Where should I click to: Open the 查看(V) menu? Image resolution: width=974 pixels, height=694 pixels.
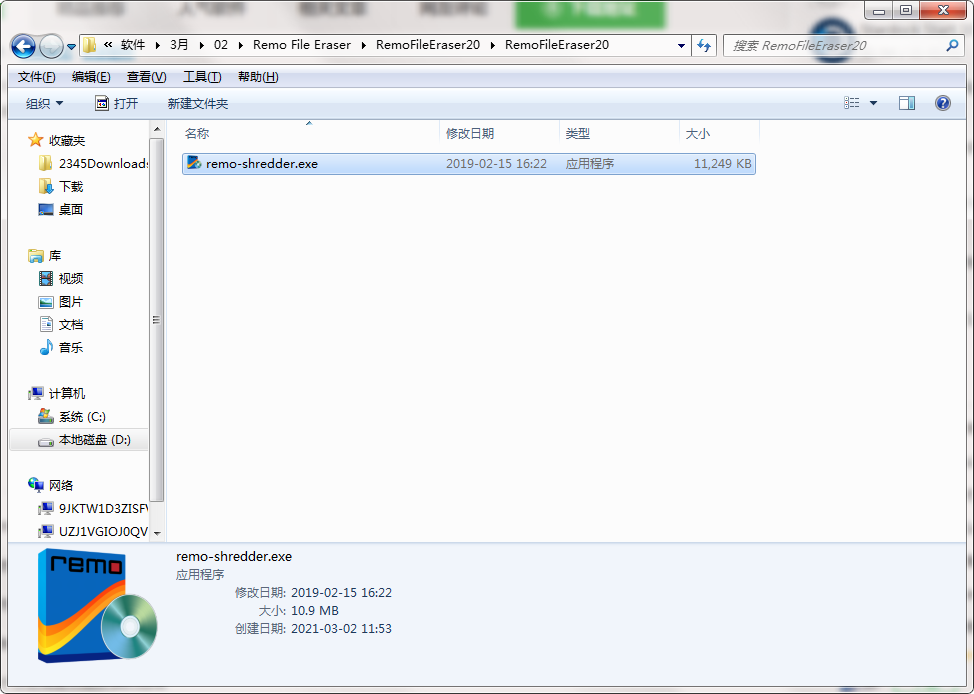tap(146, 76)
